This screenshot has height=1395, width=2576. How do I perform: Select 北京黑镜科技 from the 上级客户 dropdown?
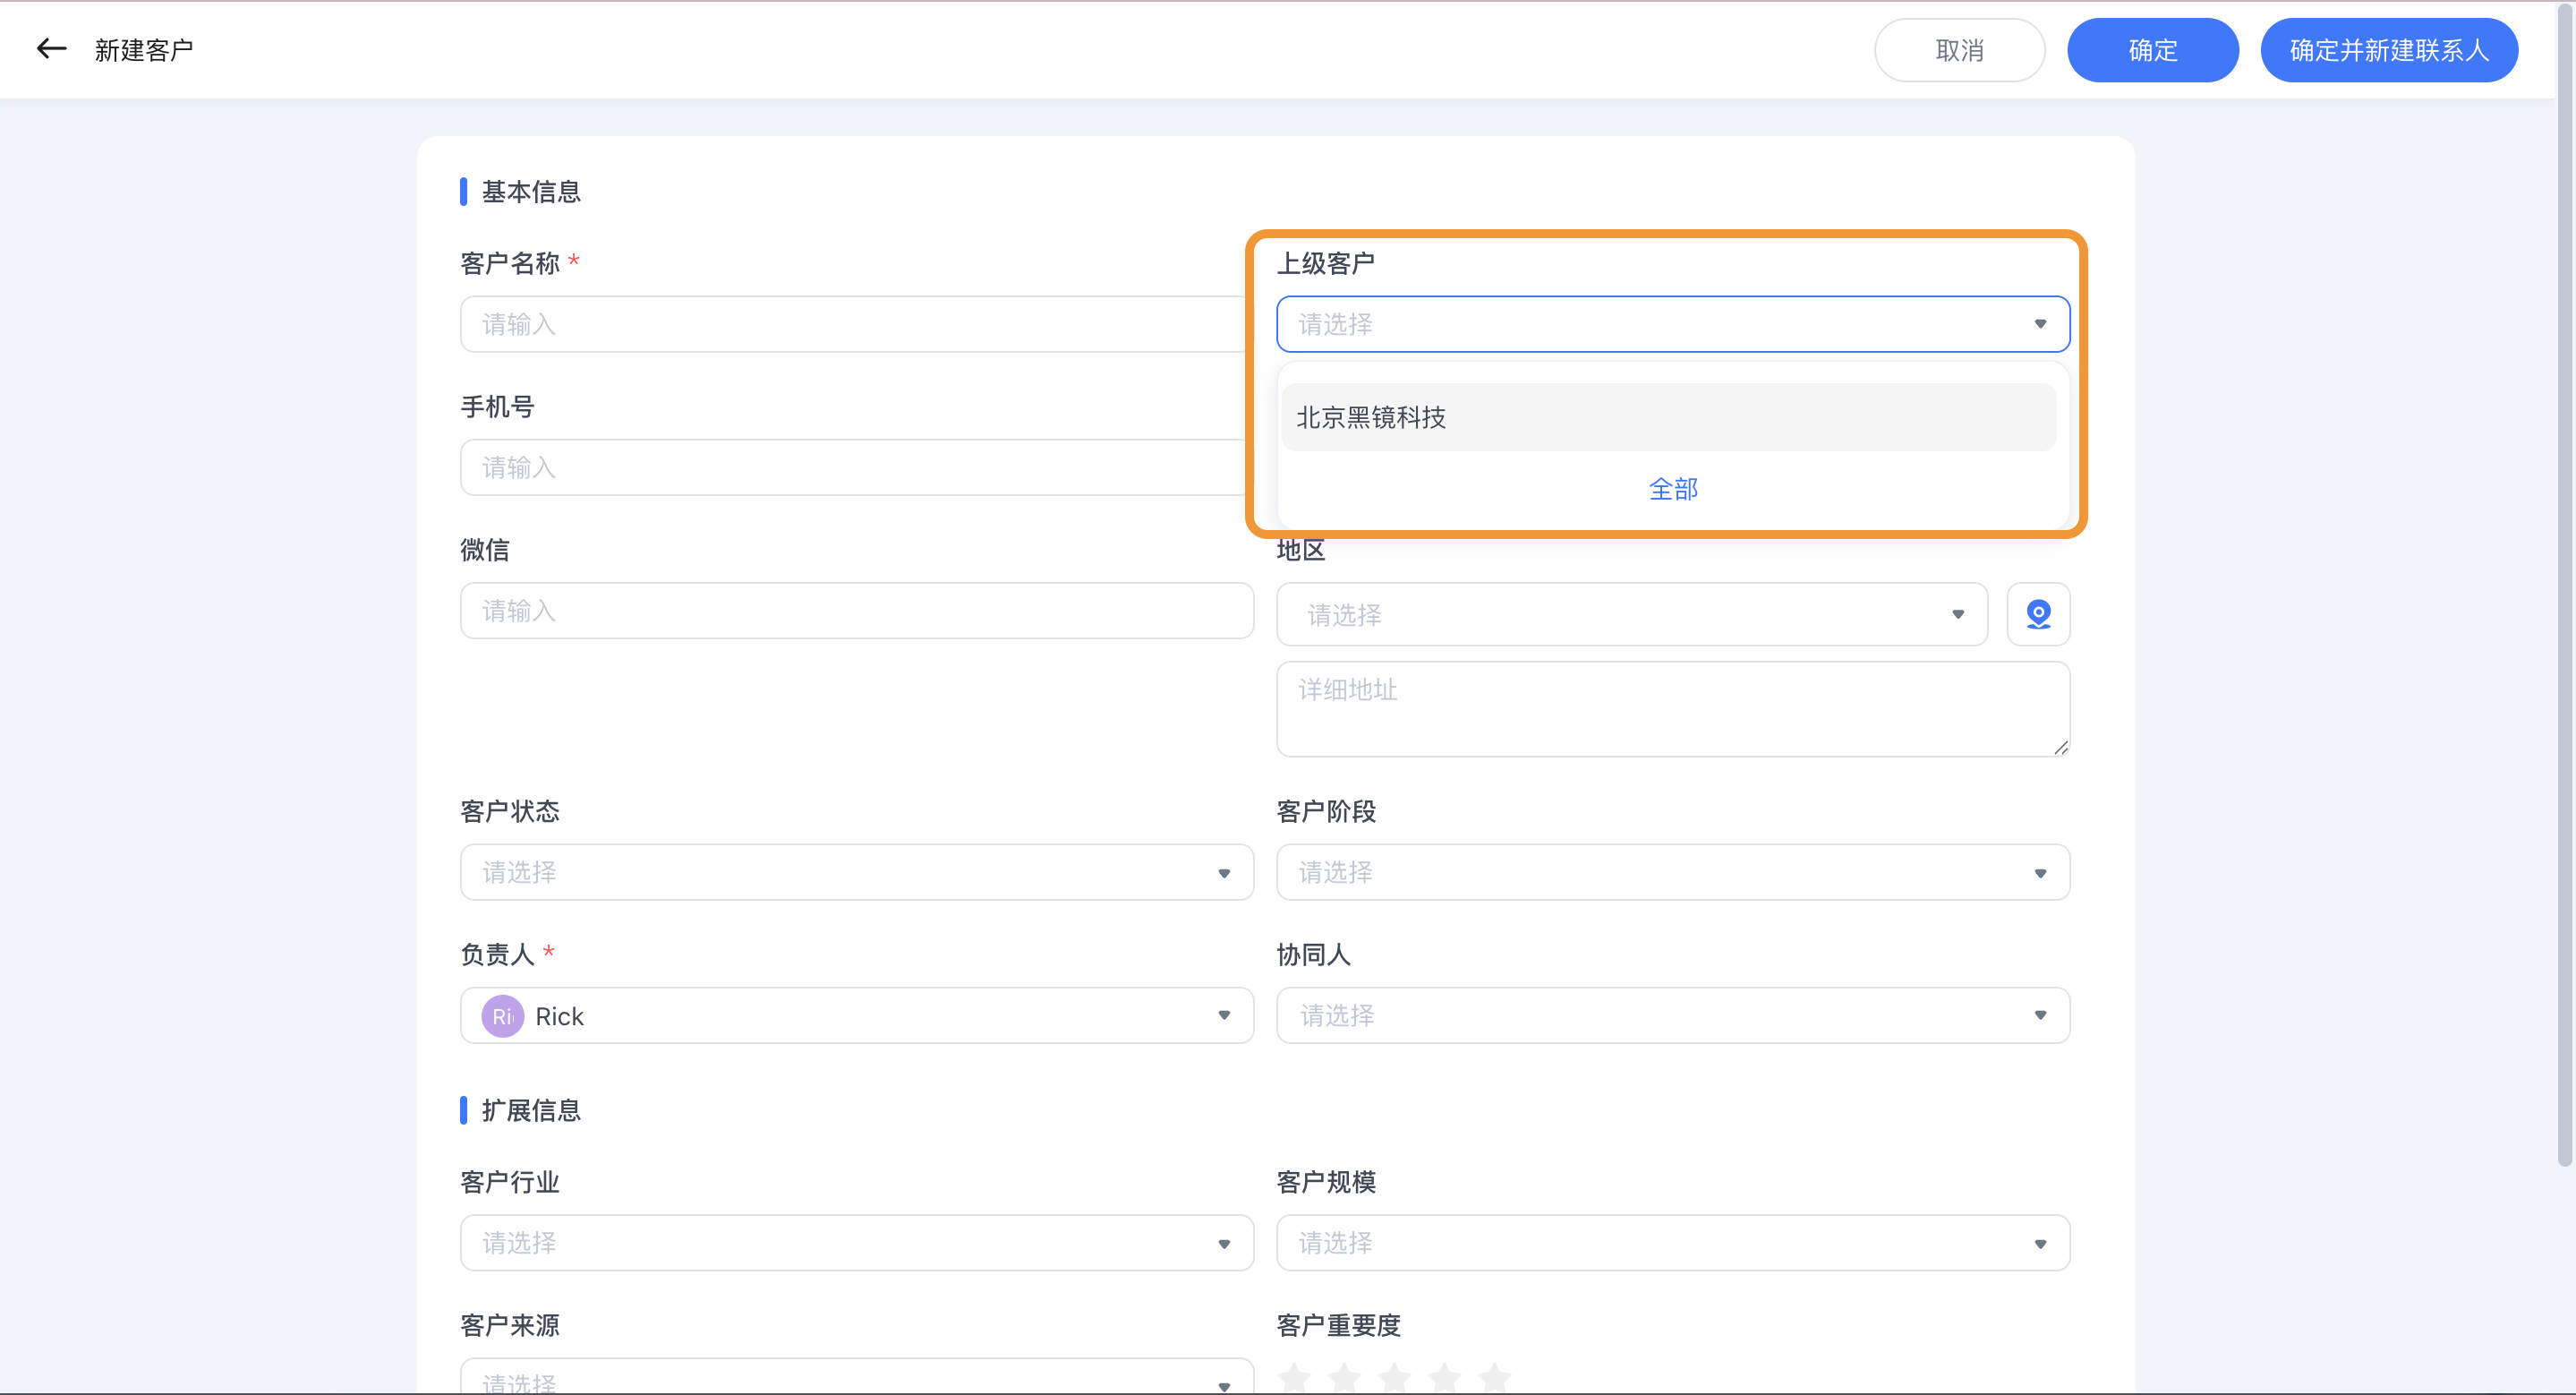tap(1673, 417)
